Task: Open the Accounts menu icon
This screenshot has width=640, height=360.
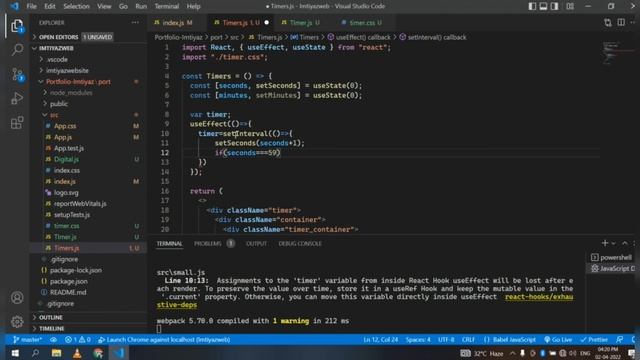Action: pyautogui.click(x=17, y=298)
